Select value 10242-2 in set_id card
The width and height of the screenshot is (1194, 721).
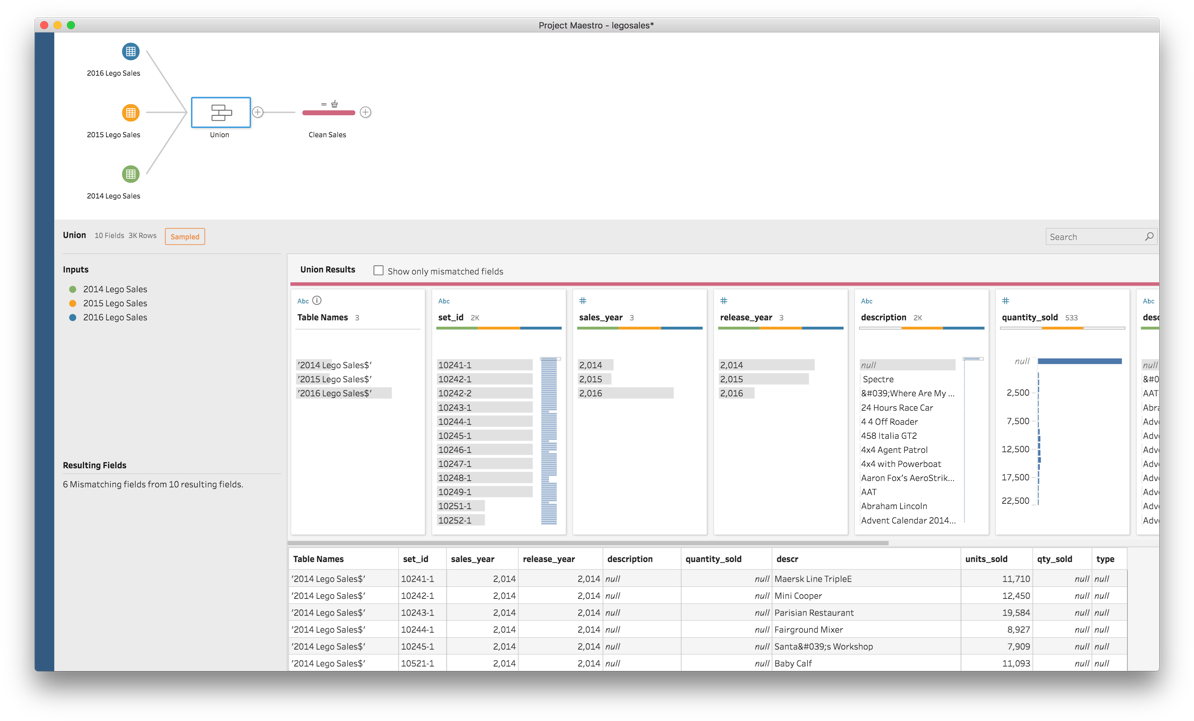(484, 394)
